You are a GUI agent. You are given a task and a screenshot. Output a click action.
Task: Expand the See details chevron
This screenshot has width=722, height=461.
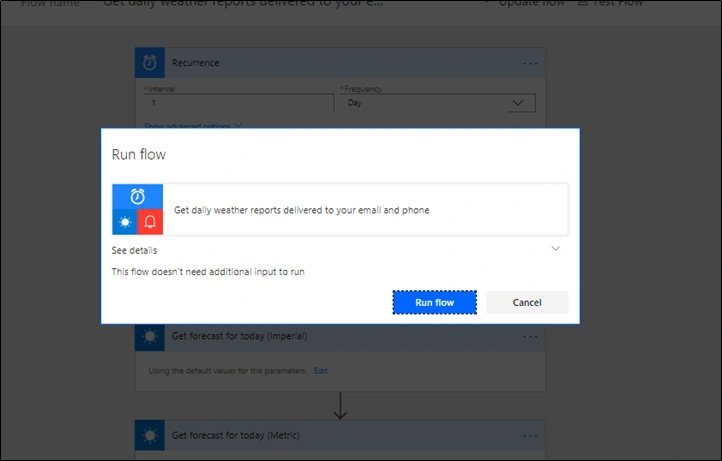[x=556, y=249]
